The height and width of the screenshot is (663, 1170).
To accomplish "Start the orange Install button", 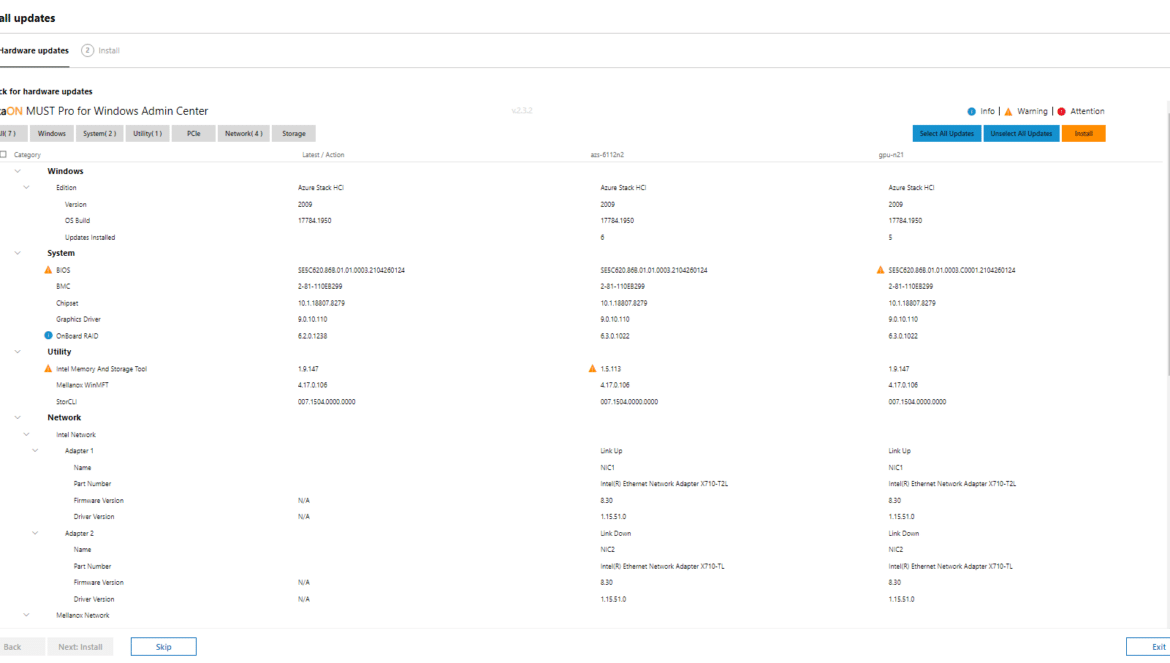I will 1083,133.
